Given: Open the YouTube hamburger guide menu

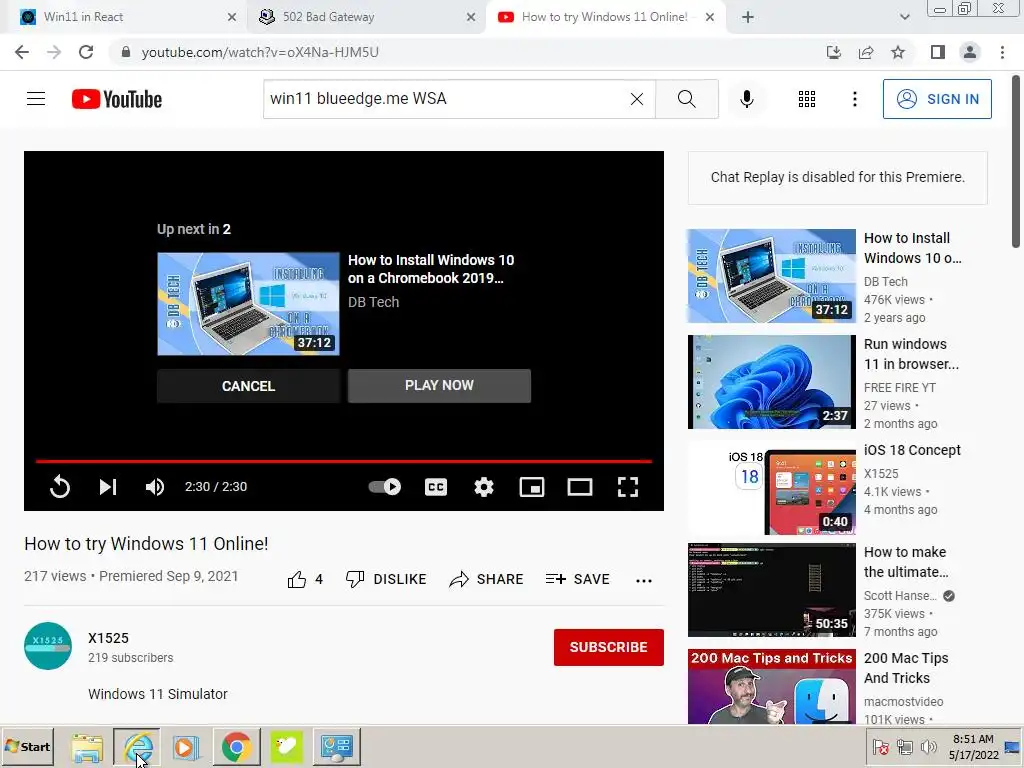Looking at the screenshot, I should coord(36,99).
